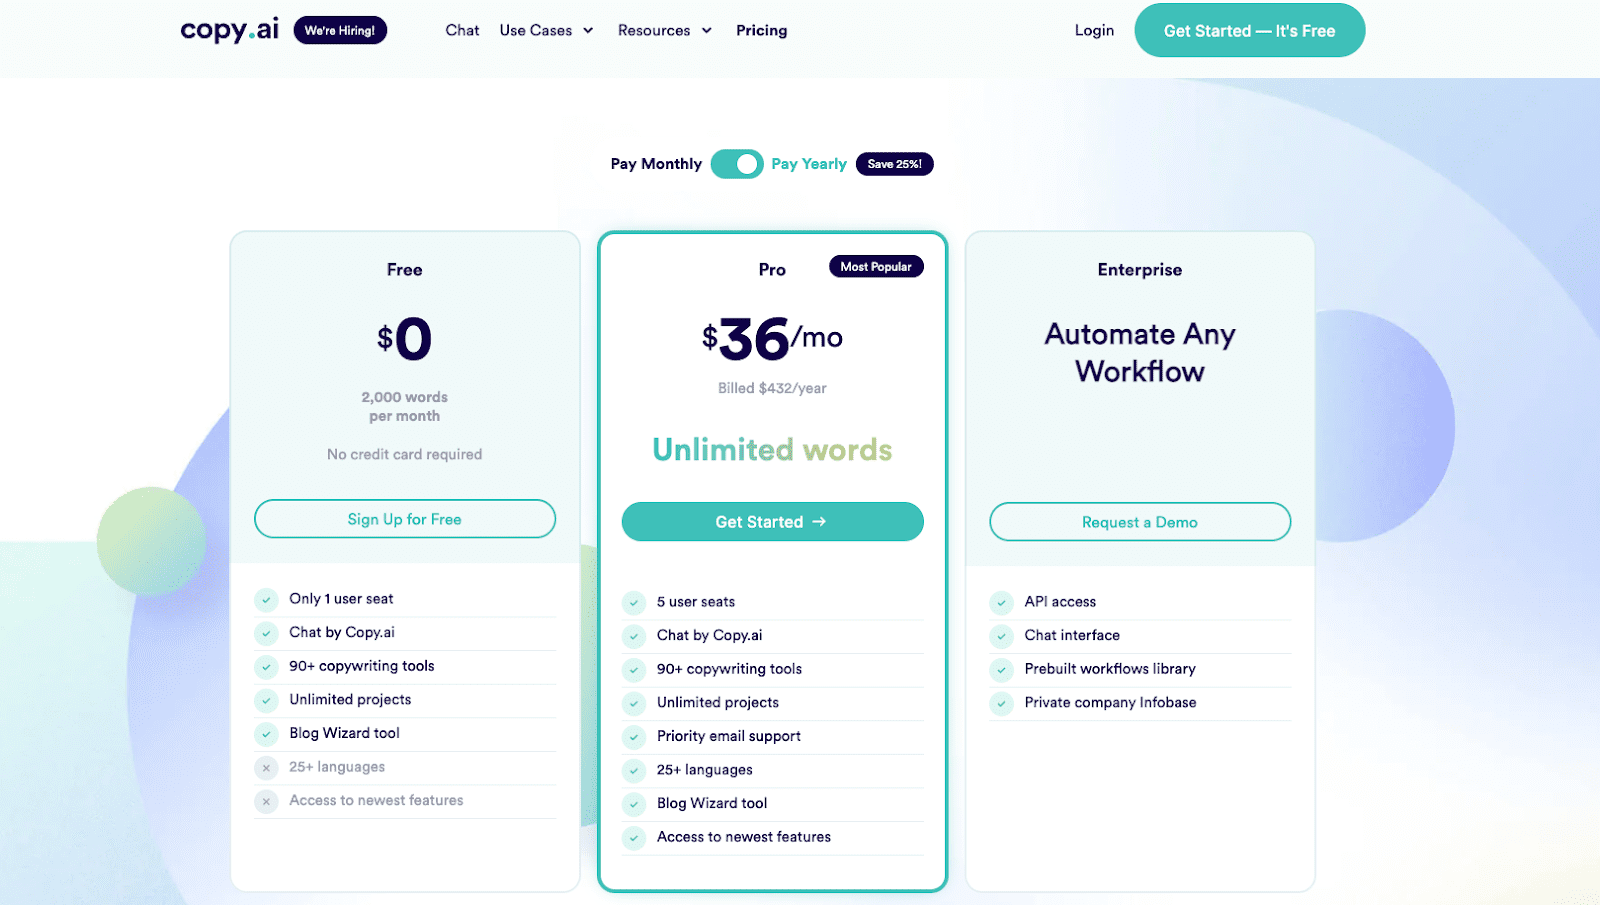Click checkmark beside Free plan Blog Wizard tool
This screenshot has height=905, width=1600.
266,734
